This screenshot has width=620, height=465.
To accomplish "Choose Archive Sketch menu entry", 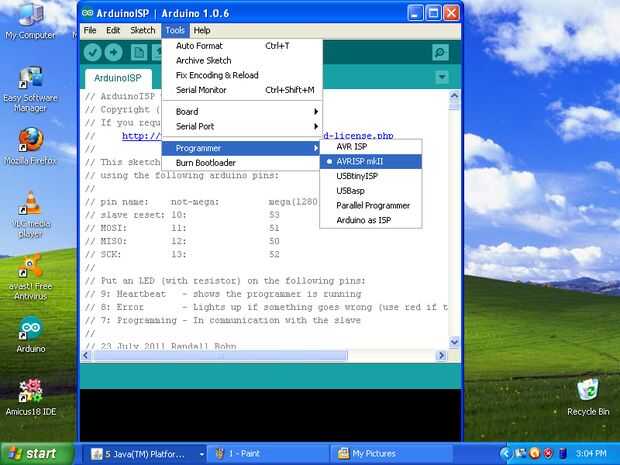I will (242, 60).
